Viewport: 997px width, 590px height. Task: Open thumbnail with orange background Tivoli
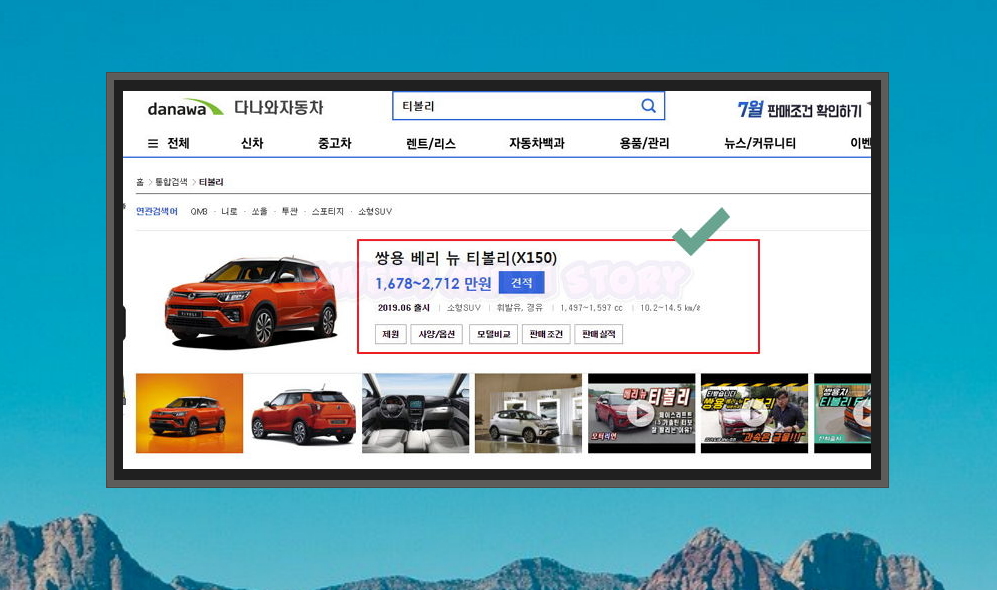[x=189, y=413]
